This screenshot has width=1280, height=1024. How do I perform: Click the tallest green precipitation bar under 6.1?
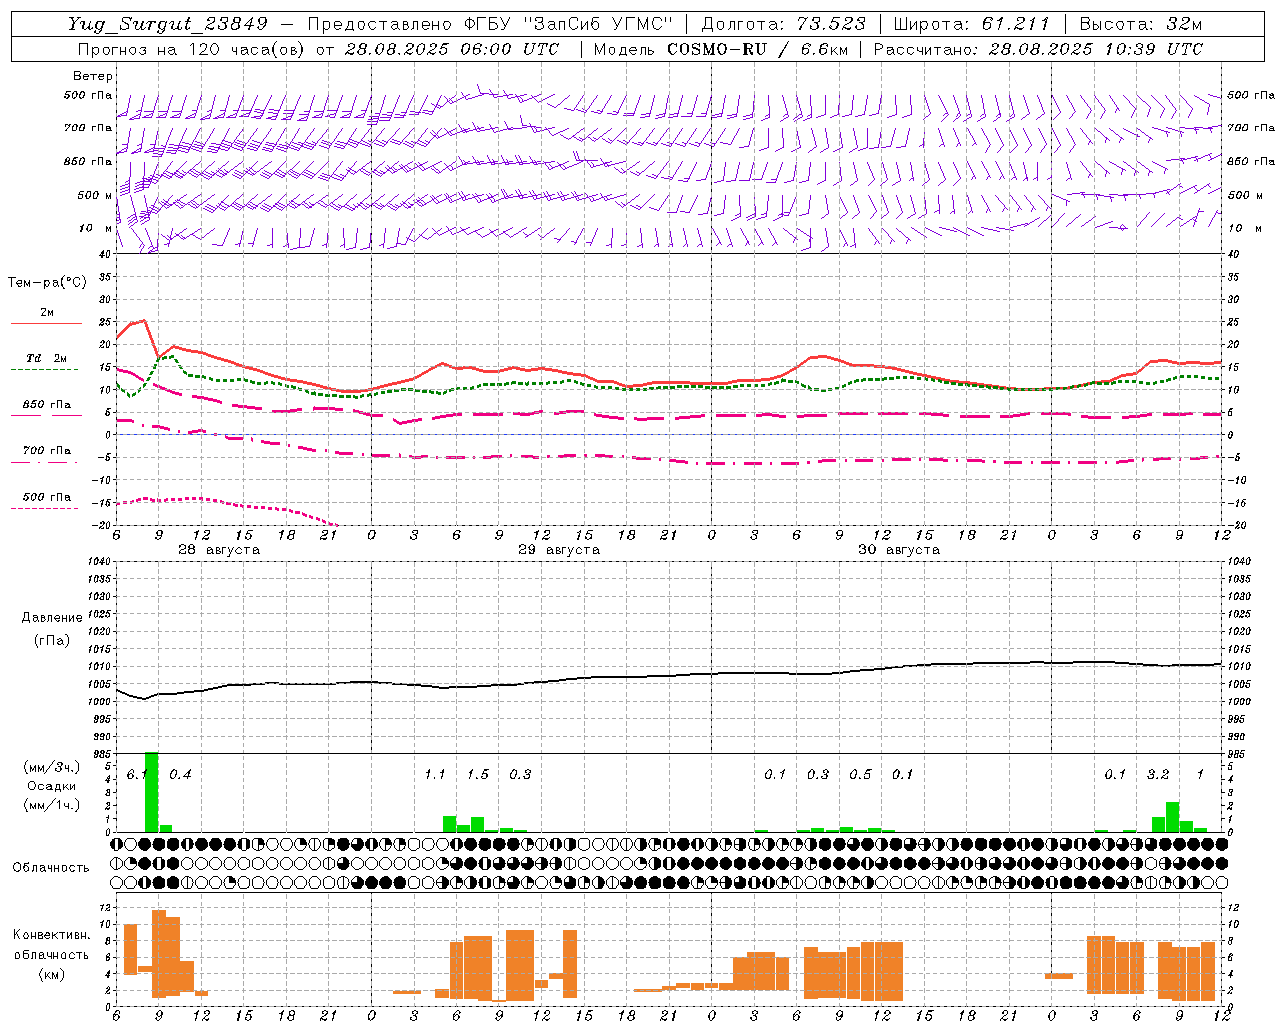pyautogui.click(x=152, y=792)
